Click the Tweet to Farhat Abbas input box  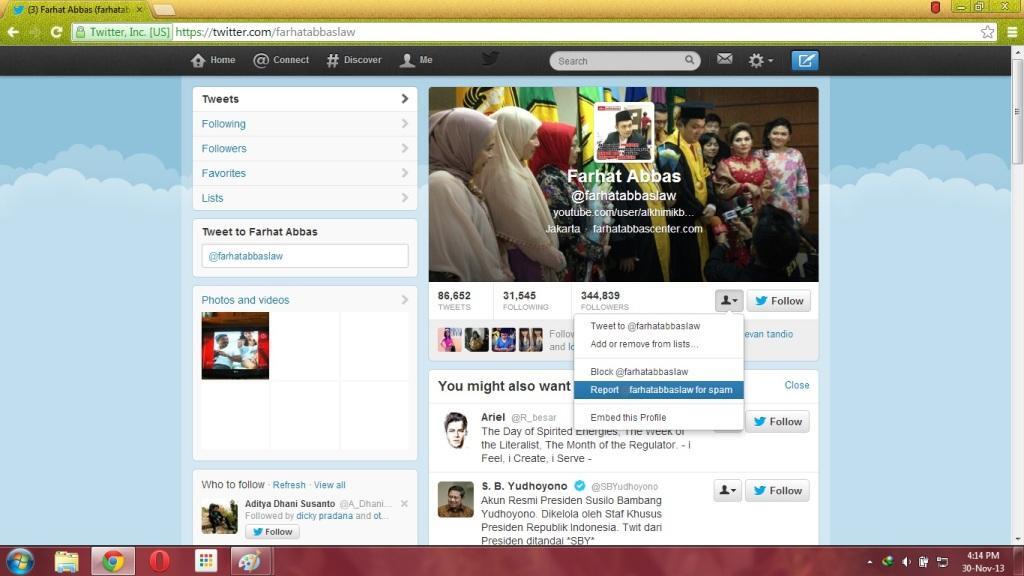pyautogui.click(x=305, y=256)
